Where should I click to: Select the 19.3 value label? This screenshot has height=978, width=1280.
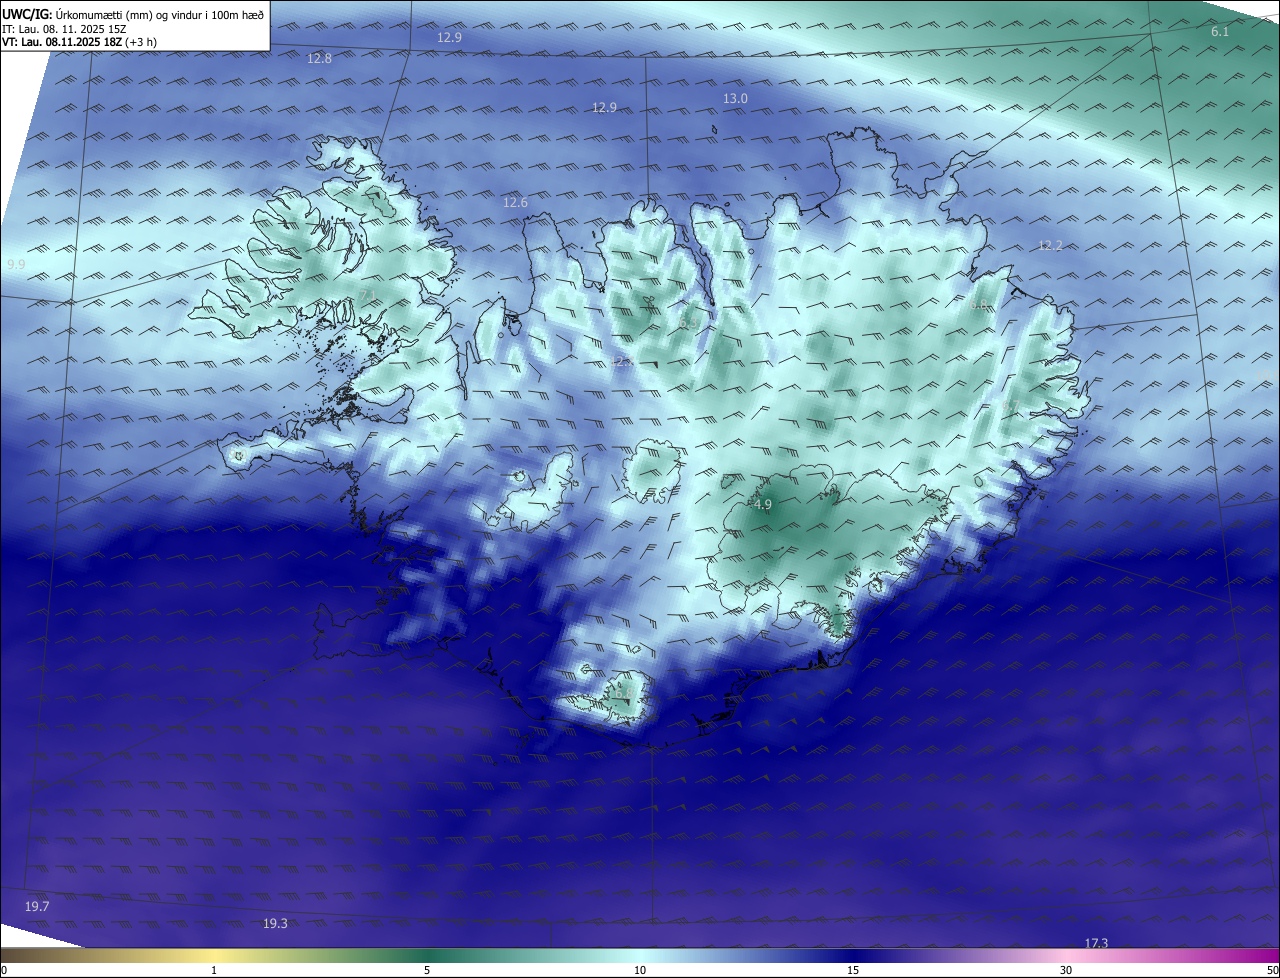point(275,923)
